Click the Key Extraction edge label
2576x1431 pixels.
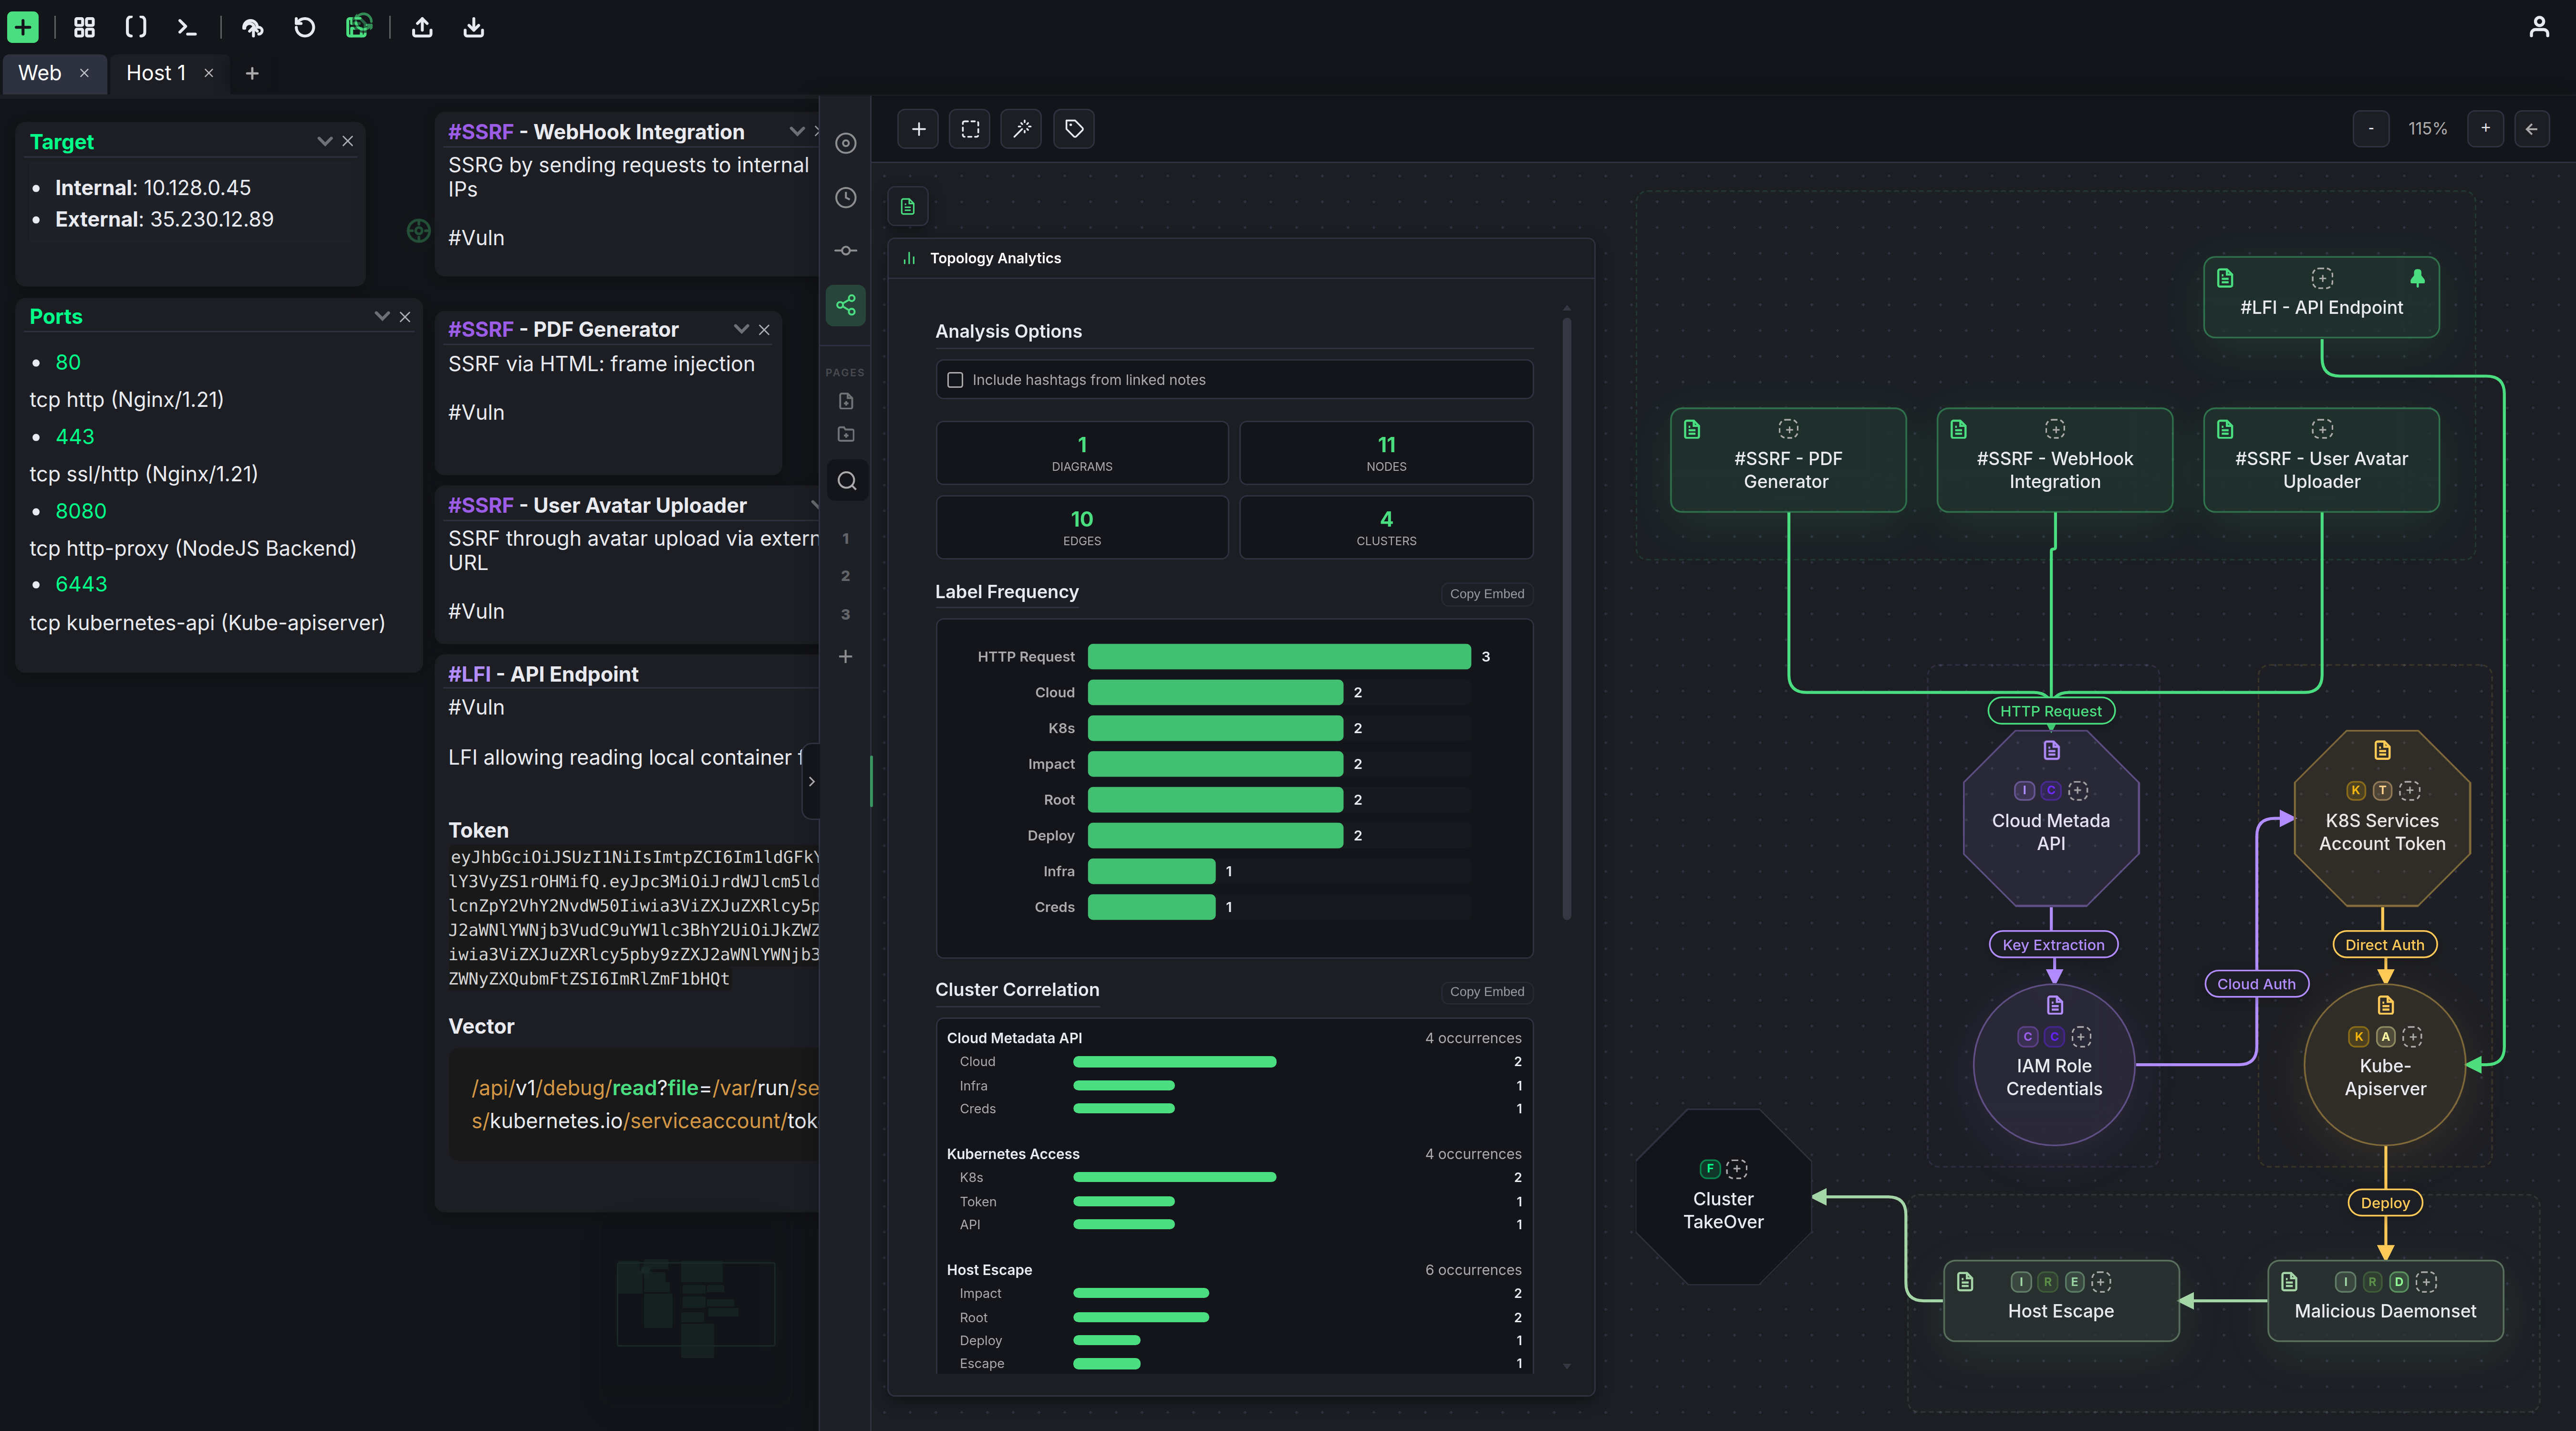(x=2053, y=945)
